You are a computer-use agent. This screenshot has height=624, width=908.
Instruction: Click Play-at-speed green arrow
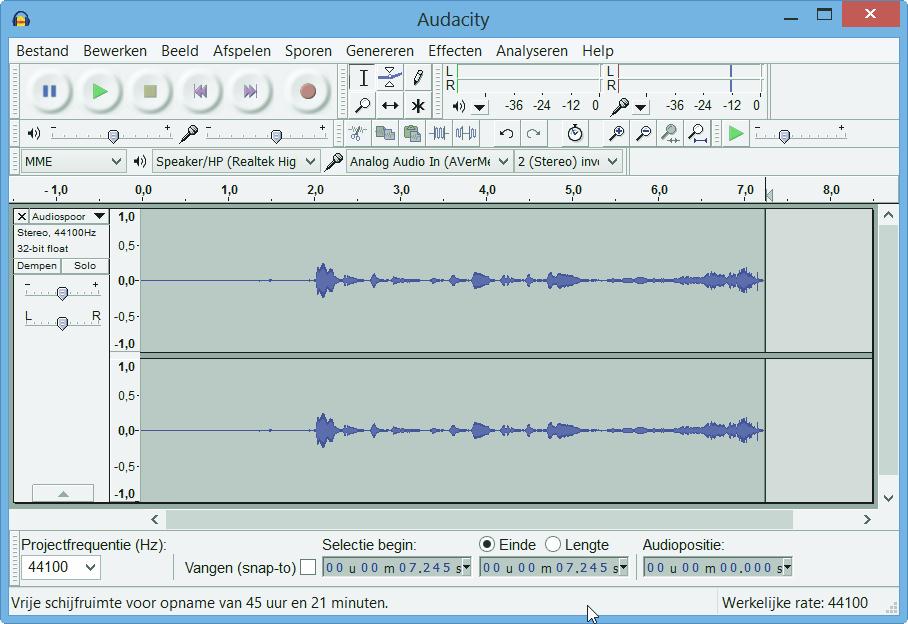point(735,134)
